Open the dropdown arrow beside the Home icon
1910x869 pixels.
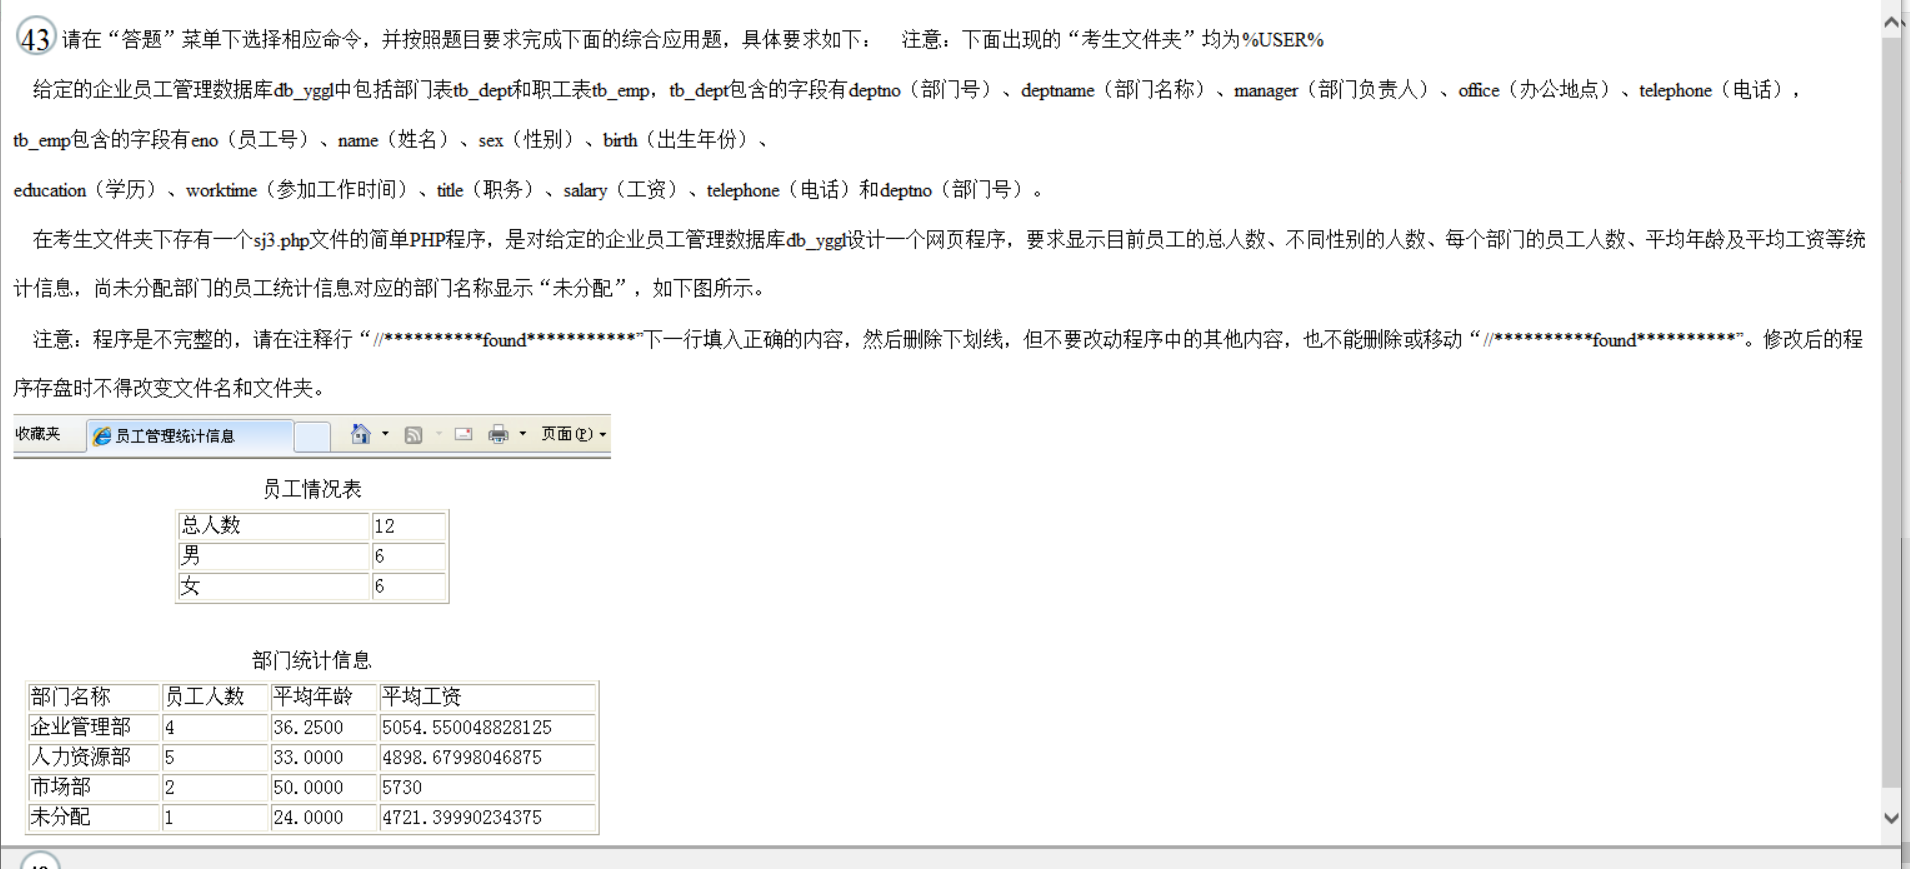click(x=385, y=434)
